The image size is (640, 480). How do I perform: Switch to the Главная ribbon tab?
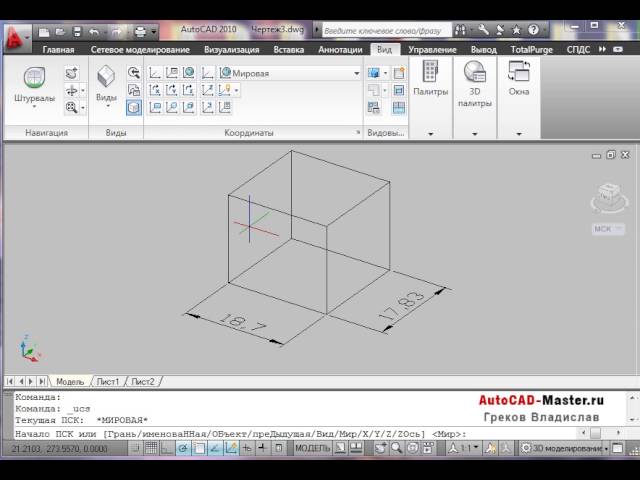pyautogui.click(x=58, y=49)
